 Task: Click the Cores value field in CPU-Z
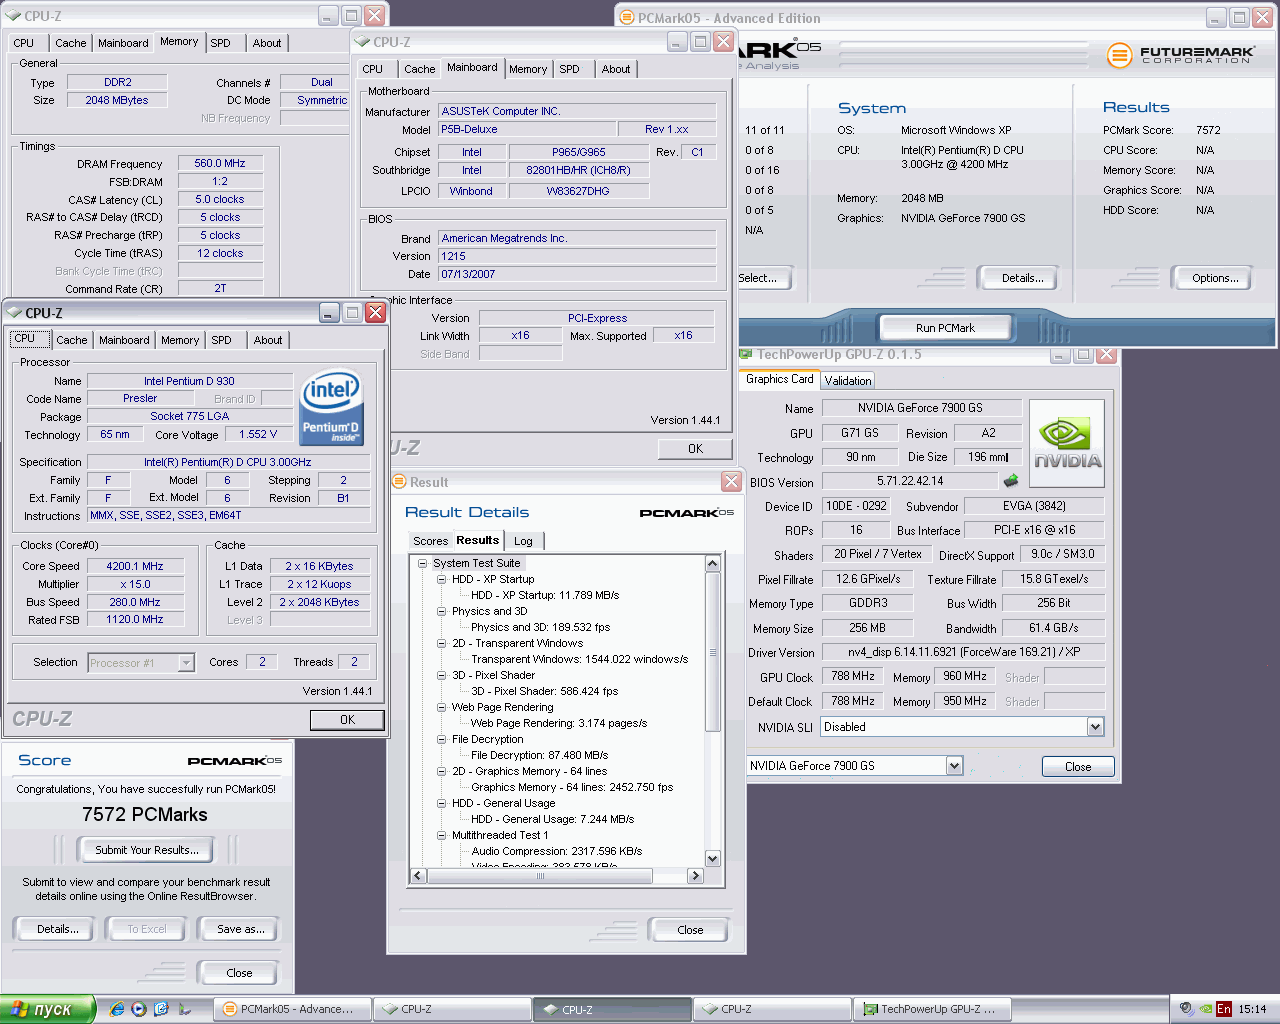[262, 662]
